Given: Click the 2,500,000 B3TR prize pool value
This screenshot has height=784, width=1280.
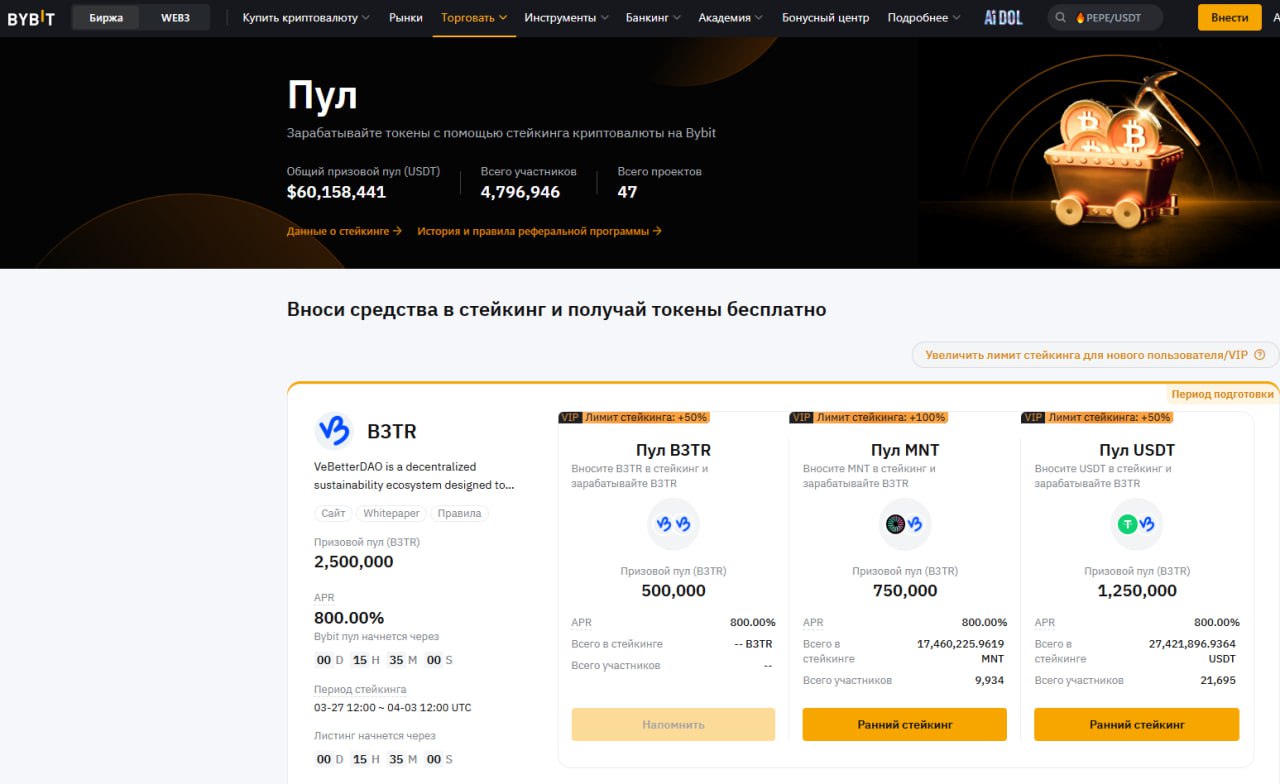Looking at the screenshot, I should click(354, 562).
